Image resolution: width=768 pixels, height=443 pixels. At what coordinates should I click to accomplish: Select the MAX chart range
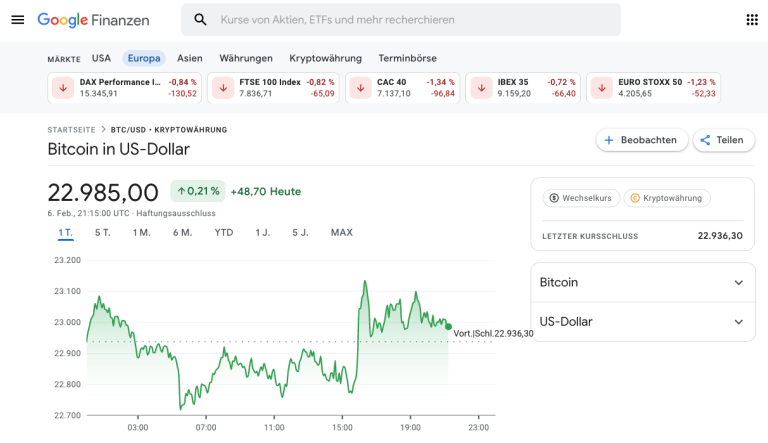click(342, 233)
